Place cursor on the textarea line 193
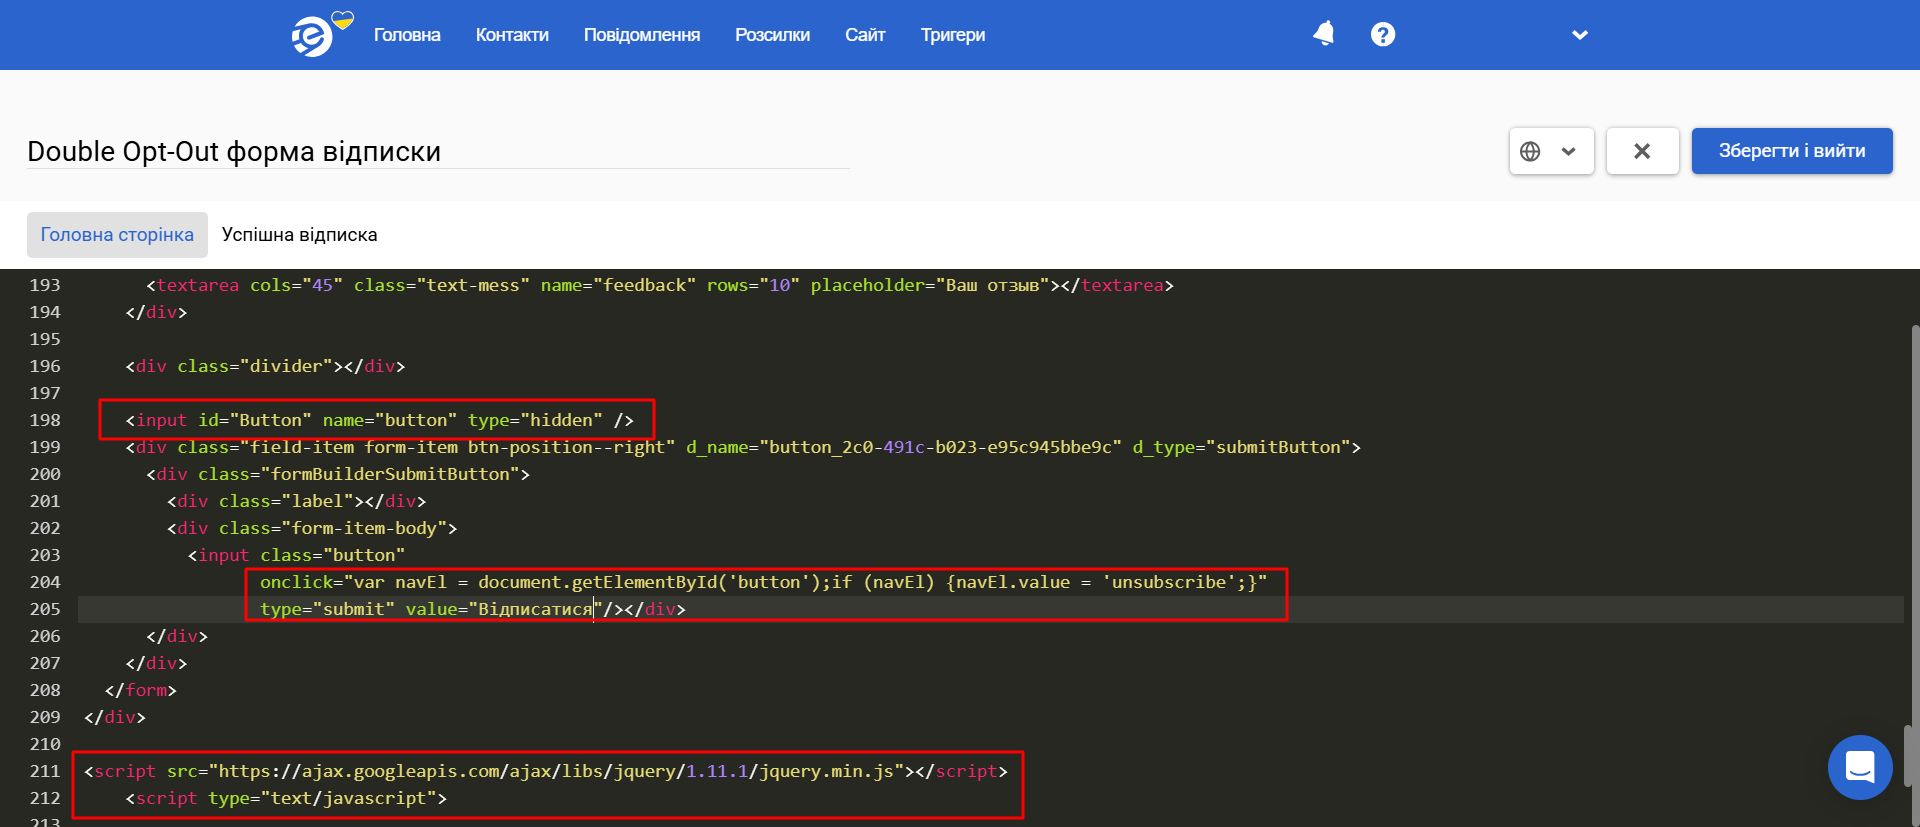The width and height of the screenshot is (1920, 827). pyautogui.click(x=660, y=285)
